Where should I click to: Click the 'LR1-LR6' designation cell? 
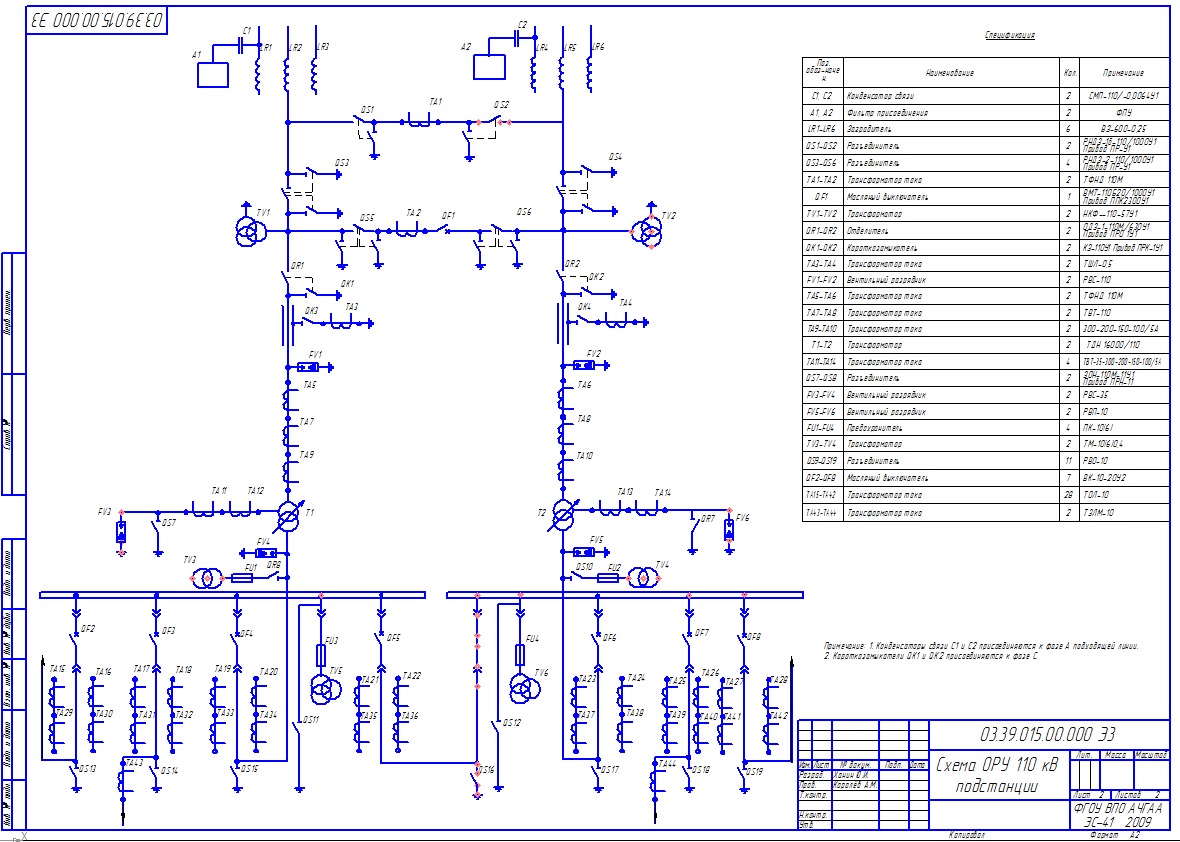821,129
